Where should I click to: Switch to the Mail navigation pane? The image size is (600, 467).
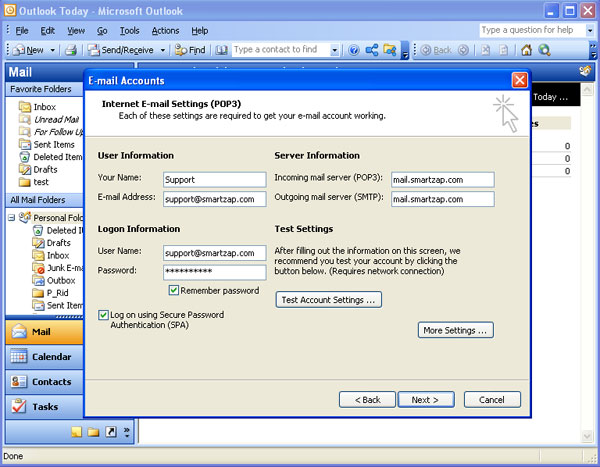coord(44,332)
